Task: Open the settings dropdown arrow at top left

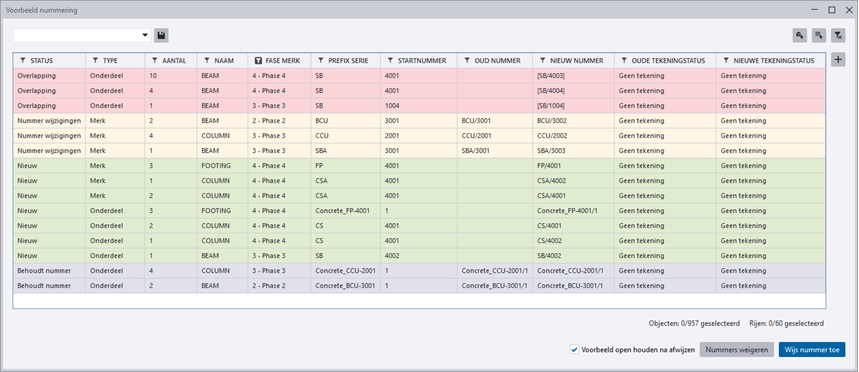Action: coord(145,36)
